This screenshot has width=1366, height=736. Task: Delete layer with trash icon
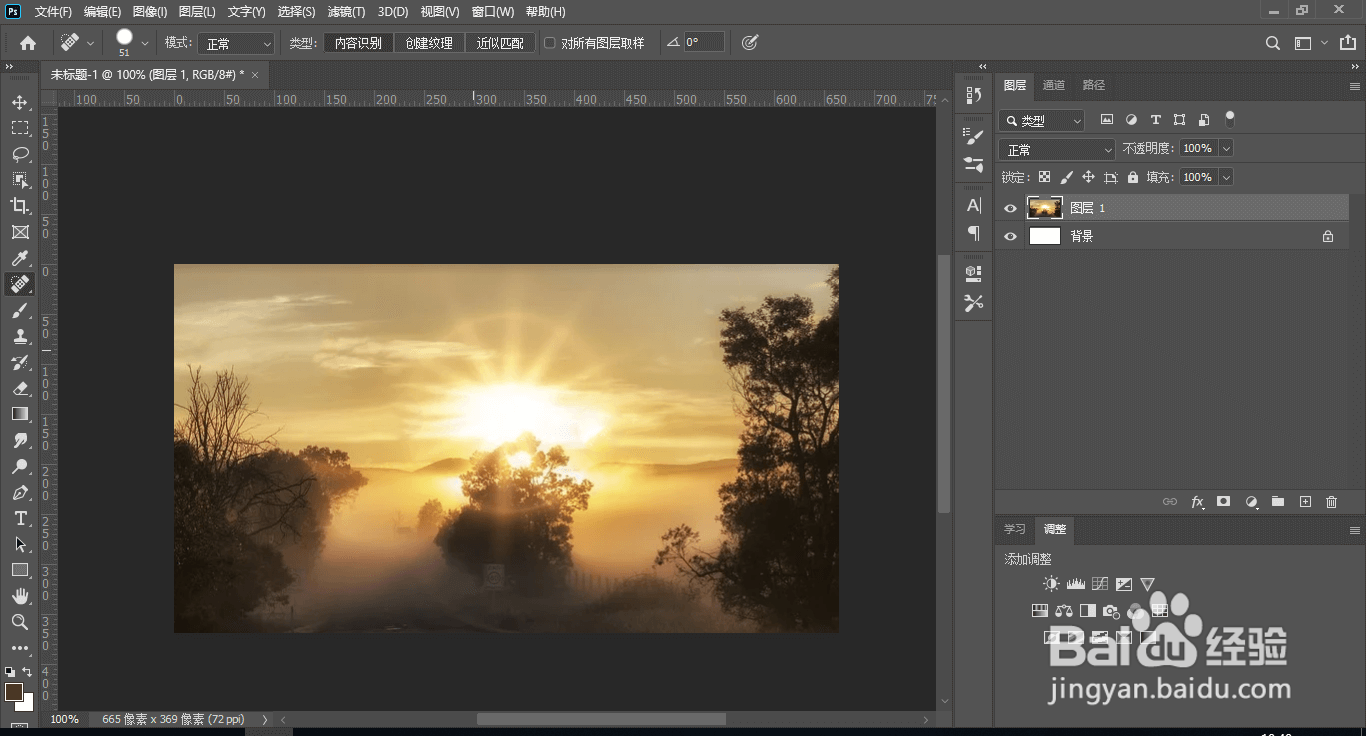[x=1331, y=502]
